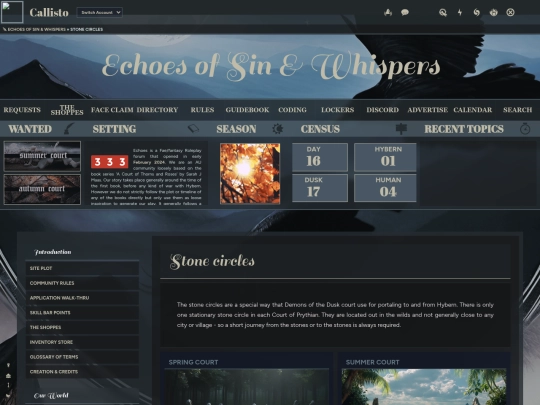540x405 pixels.
Task: Open The Shoppes sidebar link
Action: click(x=82, y=328)
